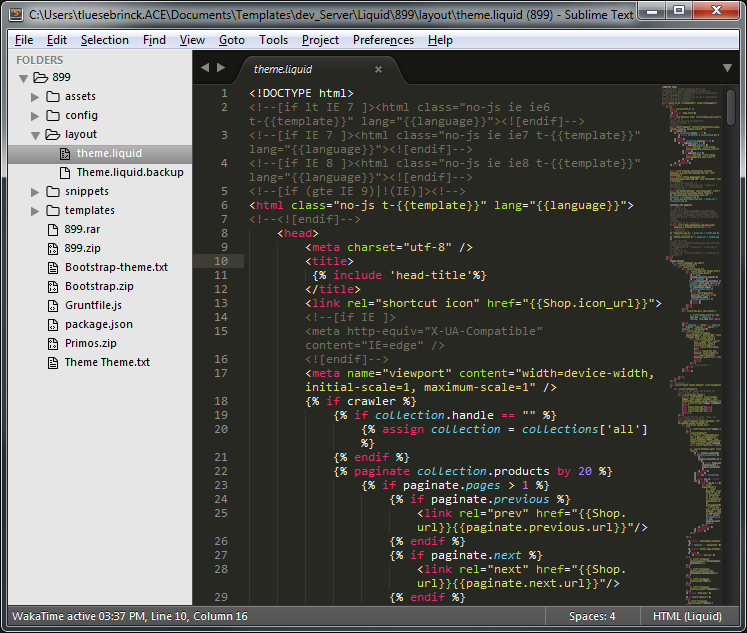Expand the snippets folder
The height and width of the screenshot is (633, 747).
pos(36,192)
